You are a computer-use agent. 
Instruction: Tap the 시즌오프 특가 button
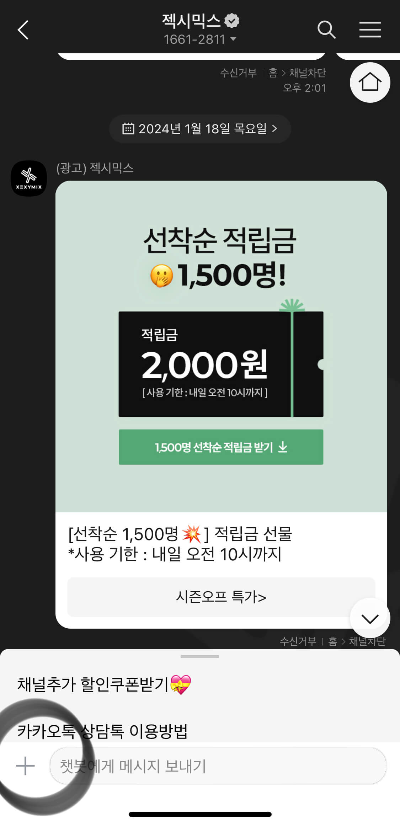pyautogui.click(x=221, y=597)
